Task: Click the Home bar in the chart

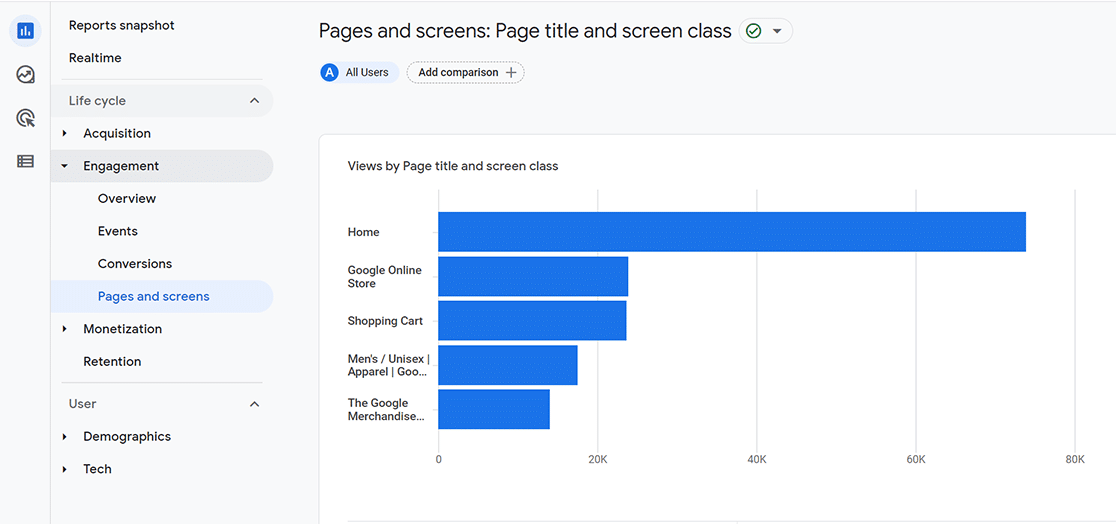Action: click(x=732, y=232)
